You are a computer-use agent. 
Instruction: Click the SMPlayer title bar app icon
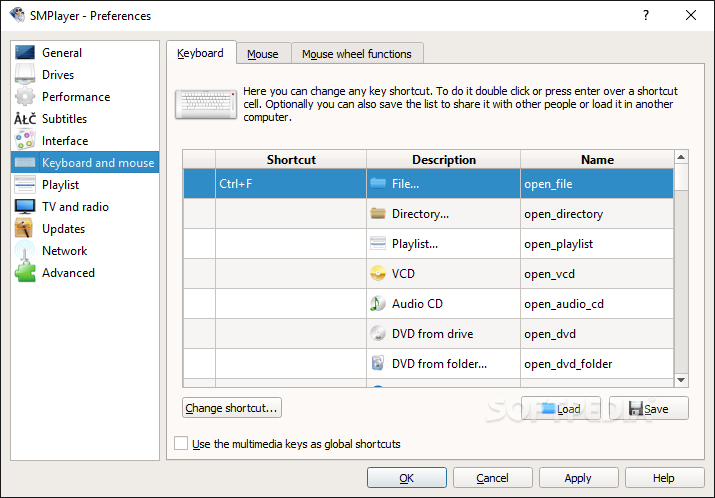17,15
